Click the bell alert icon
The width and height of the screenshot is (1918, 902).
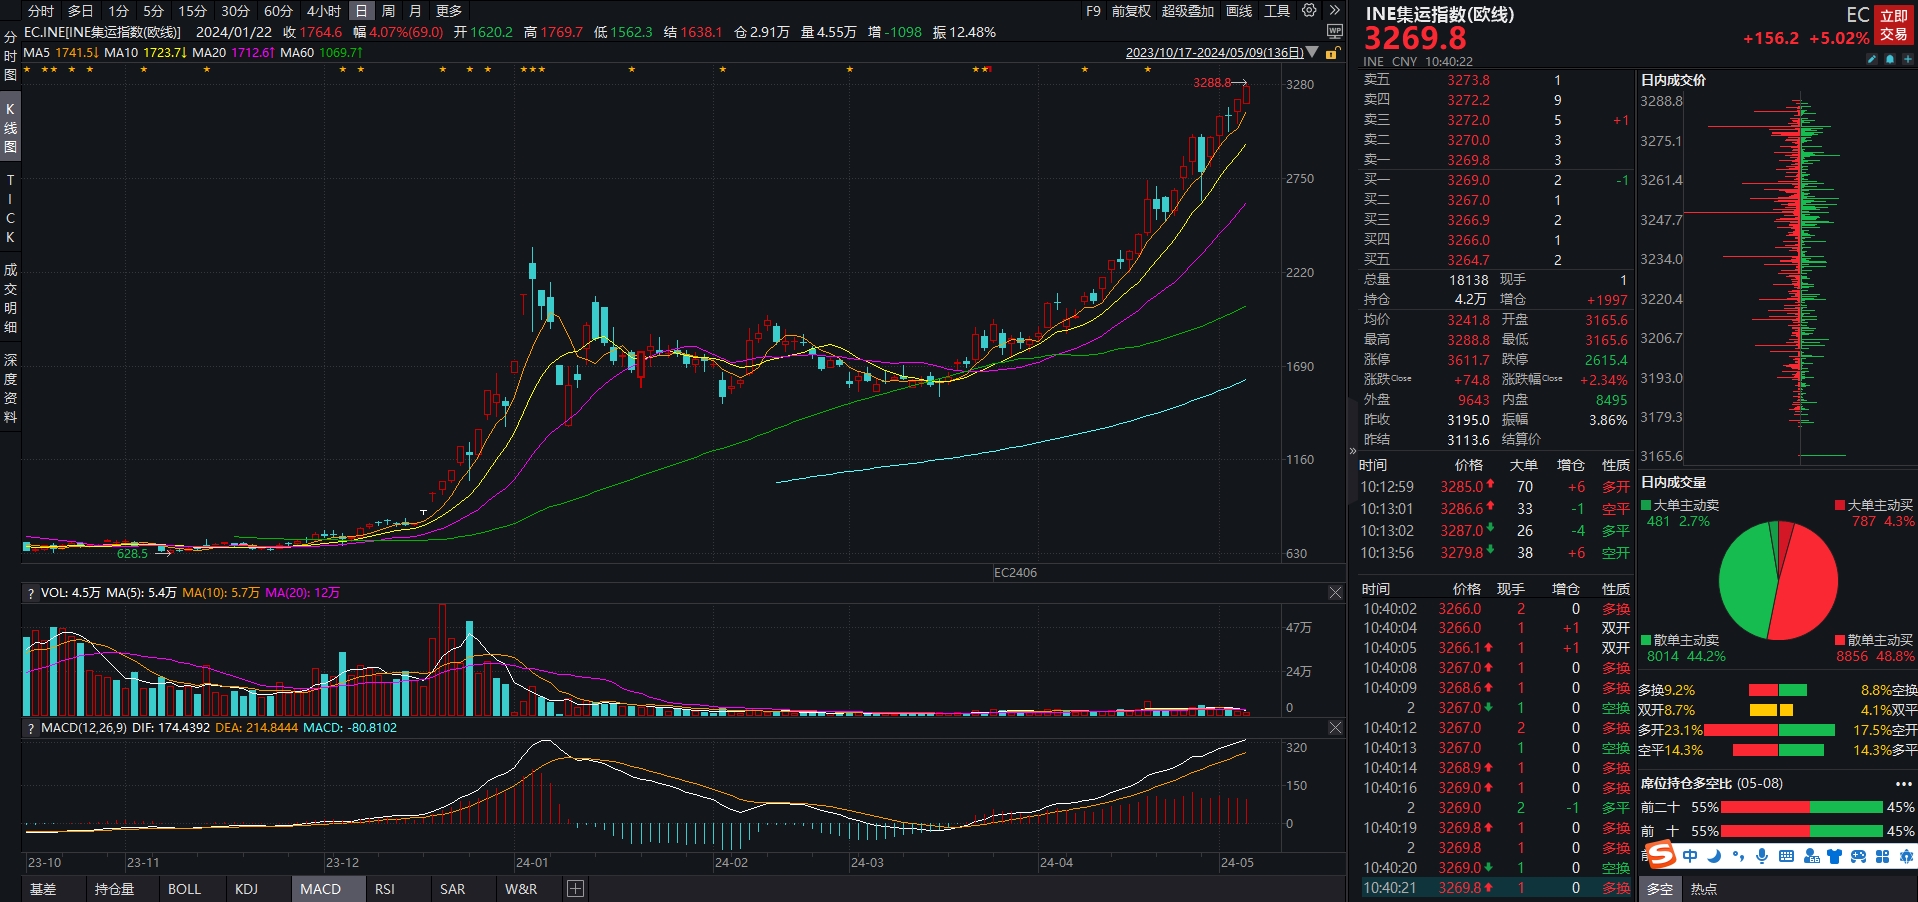pos(1890,60)
